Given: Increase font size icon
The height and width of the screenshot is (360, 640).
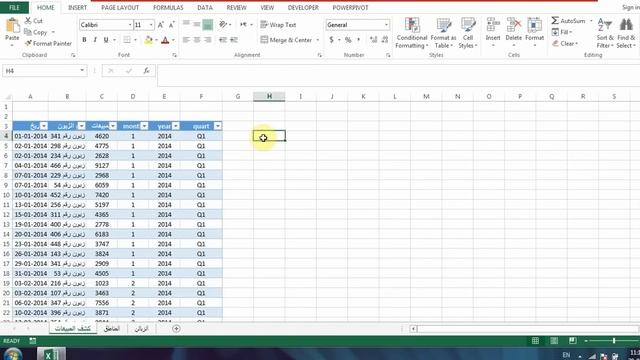Looking at the screenshot, I should coord(161,25).
